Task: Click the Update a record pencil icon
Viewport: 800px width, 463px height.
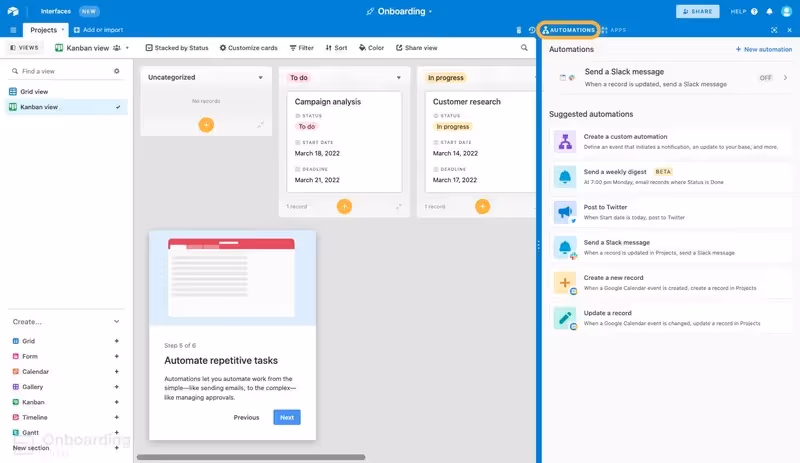Action: click(x=565, y=318)
